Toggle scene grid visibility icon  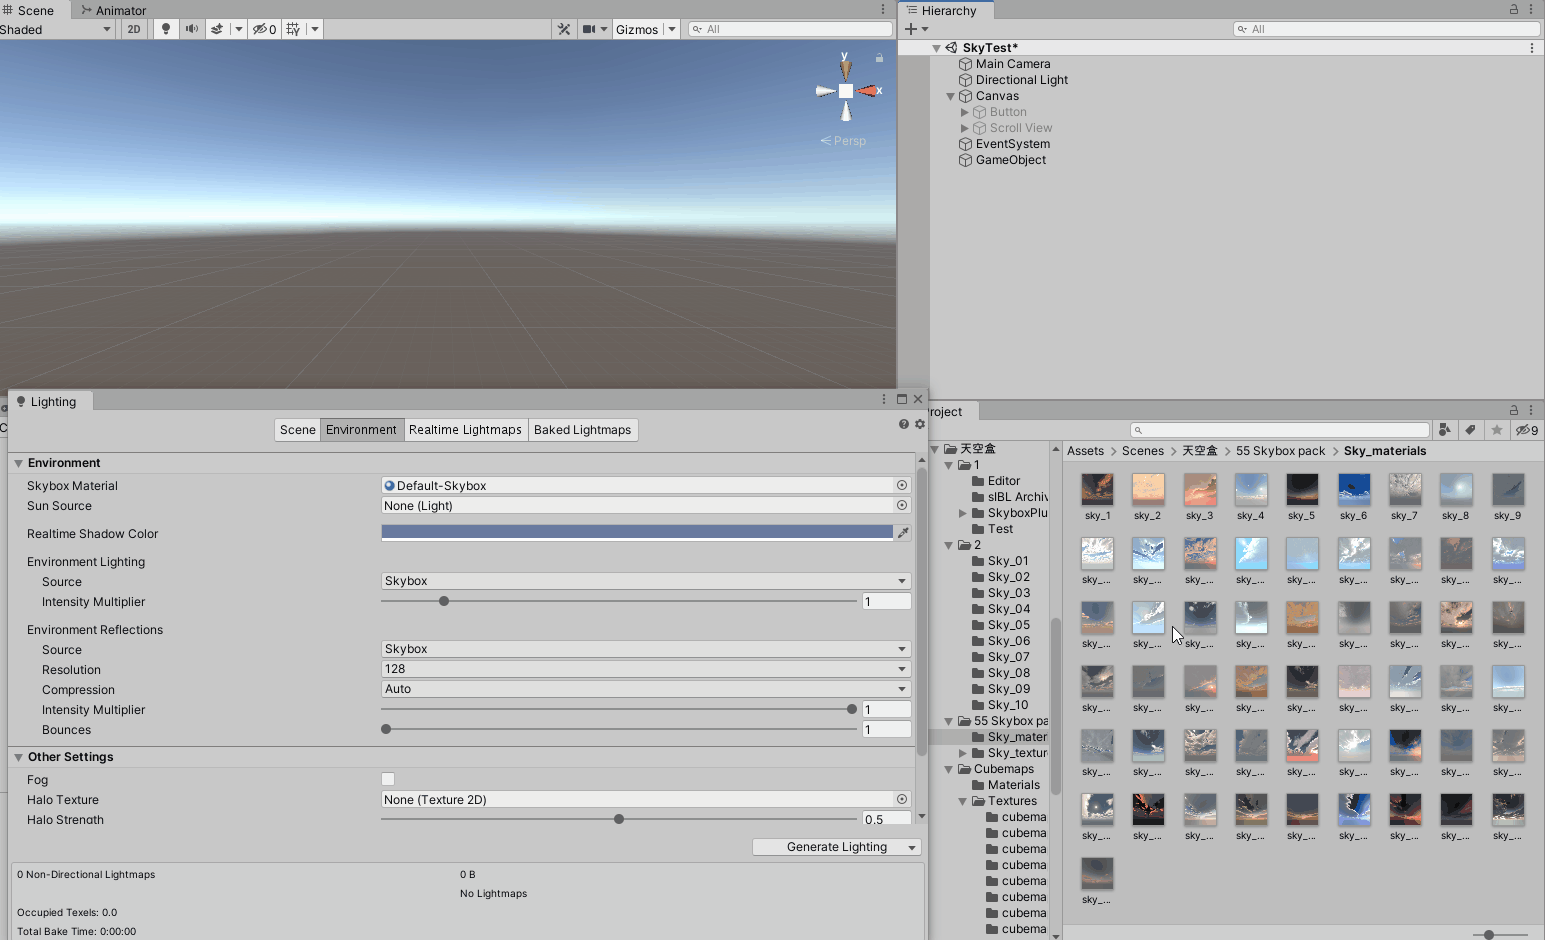click(x=294, y=29)
